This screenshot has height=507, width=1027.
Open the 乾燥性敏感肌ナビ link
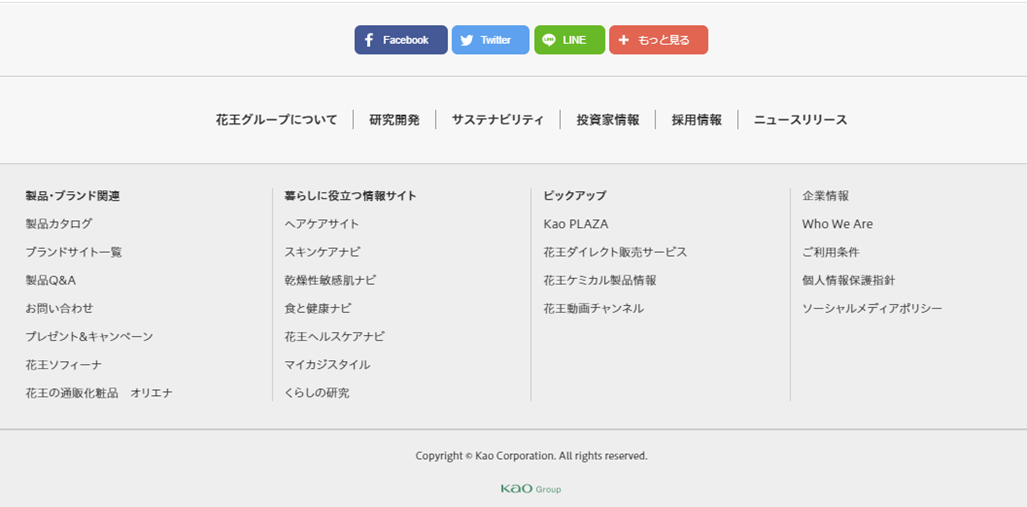click(x=330, y=280)
